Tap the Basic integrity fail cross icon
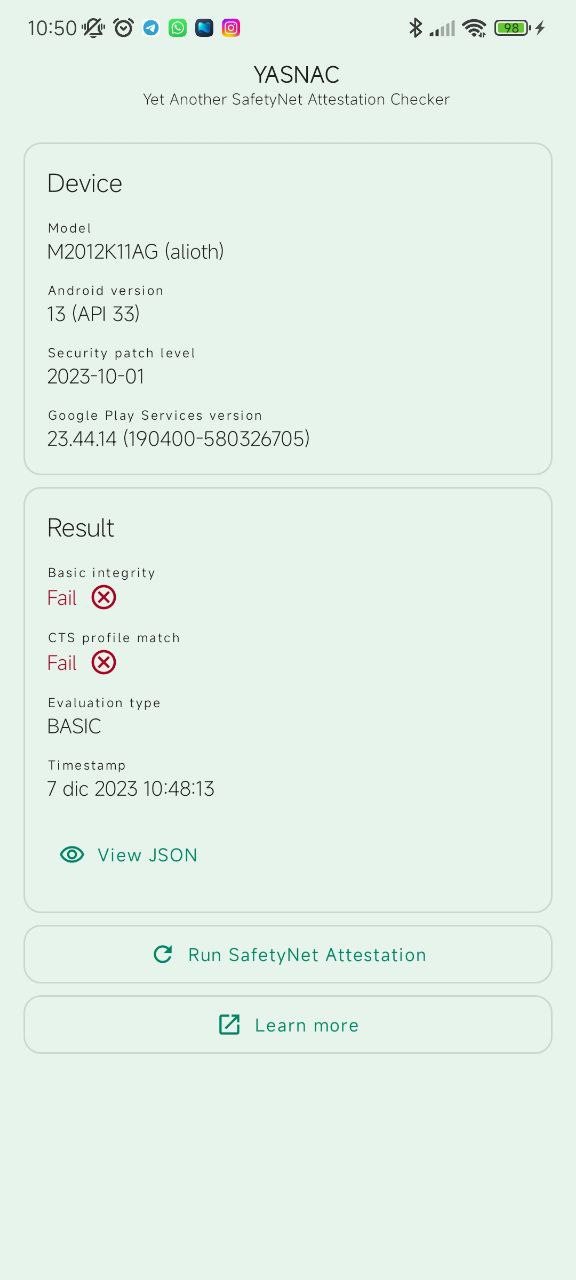The width and height of the screenshot is (576, 1280). (x=104, y=597)
